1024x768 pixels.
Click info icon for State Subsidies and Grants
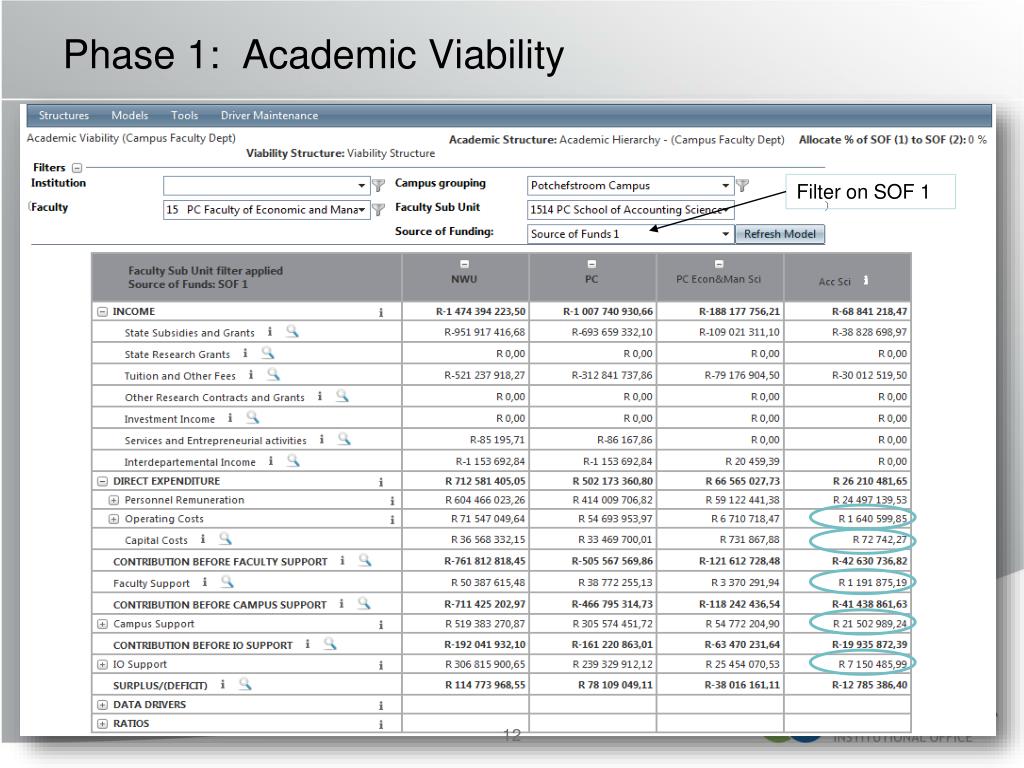[x=270, y=332]
